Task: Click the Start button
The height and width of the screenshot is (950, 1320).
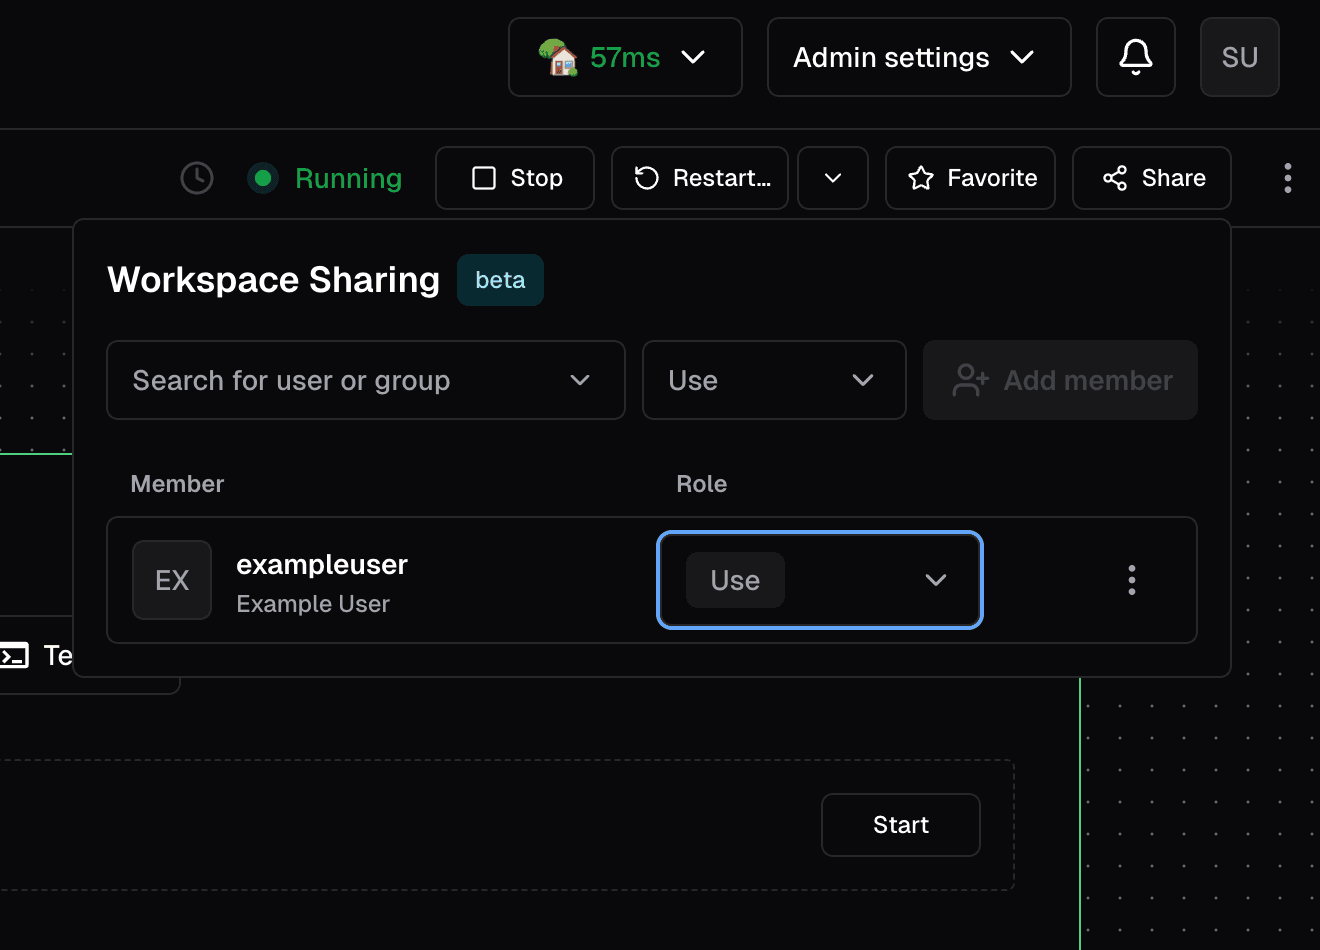Action: coord(901,825)
